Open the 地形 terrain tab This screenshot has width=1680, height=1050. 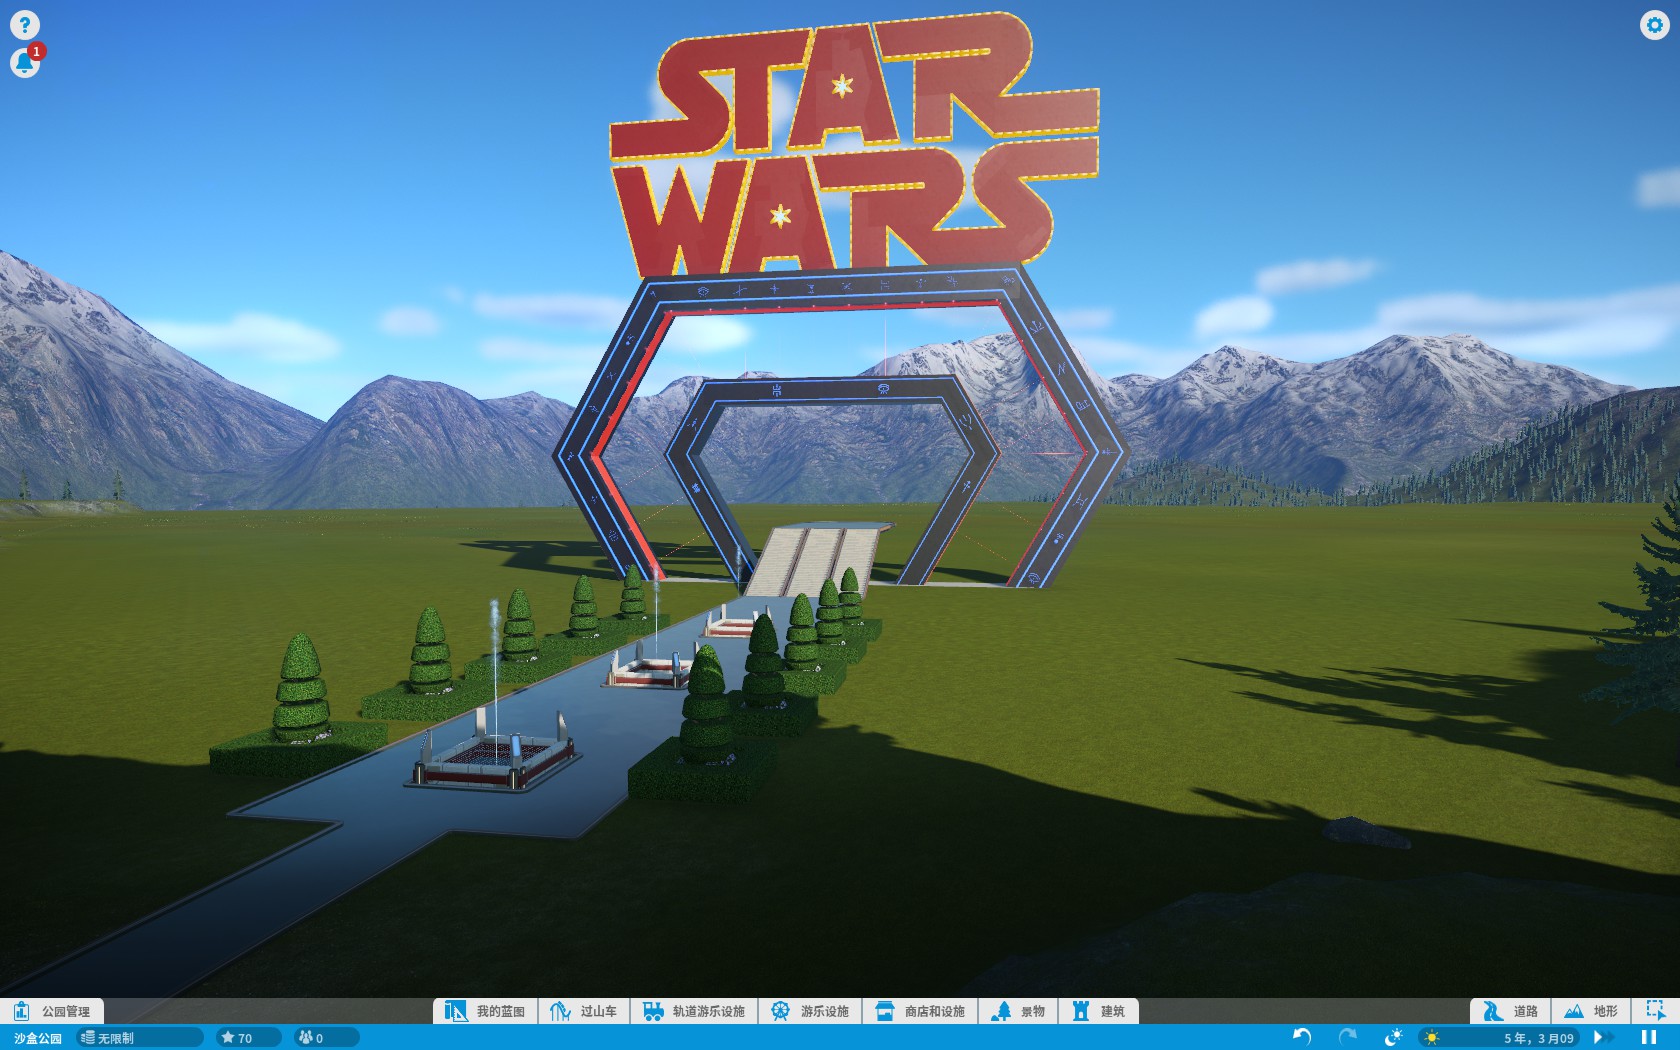[x=1591, y=1011]
